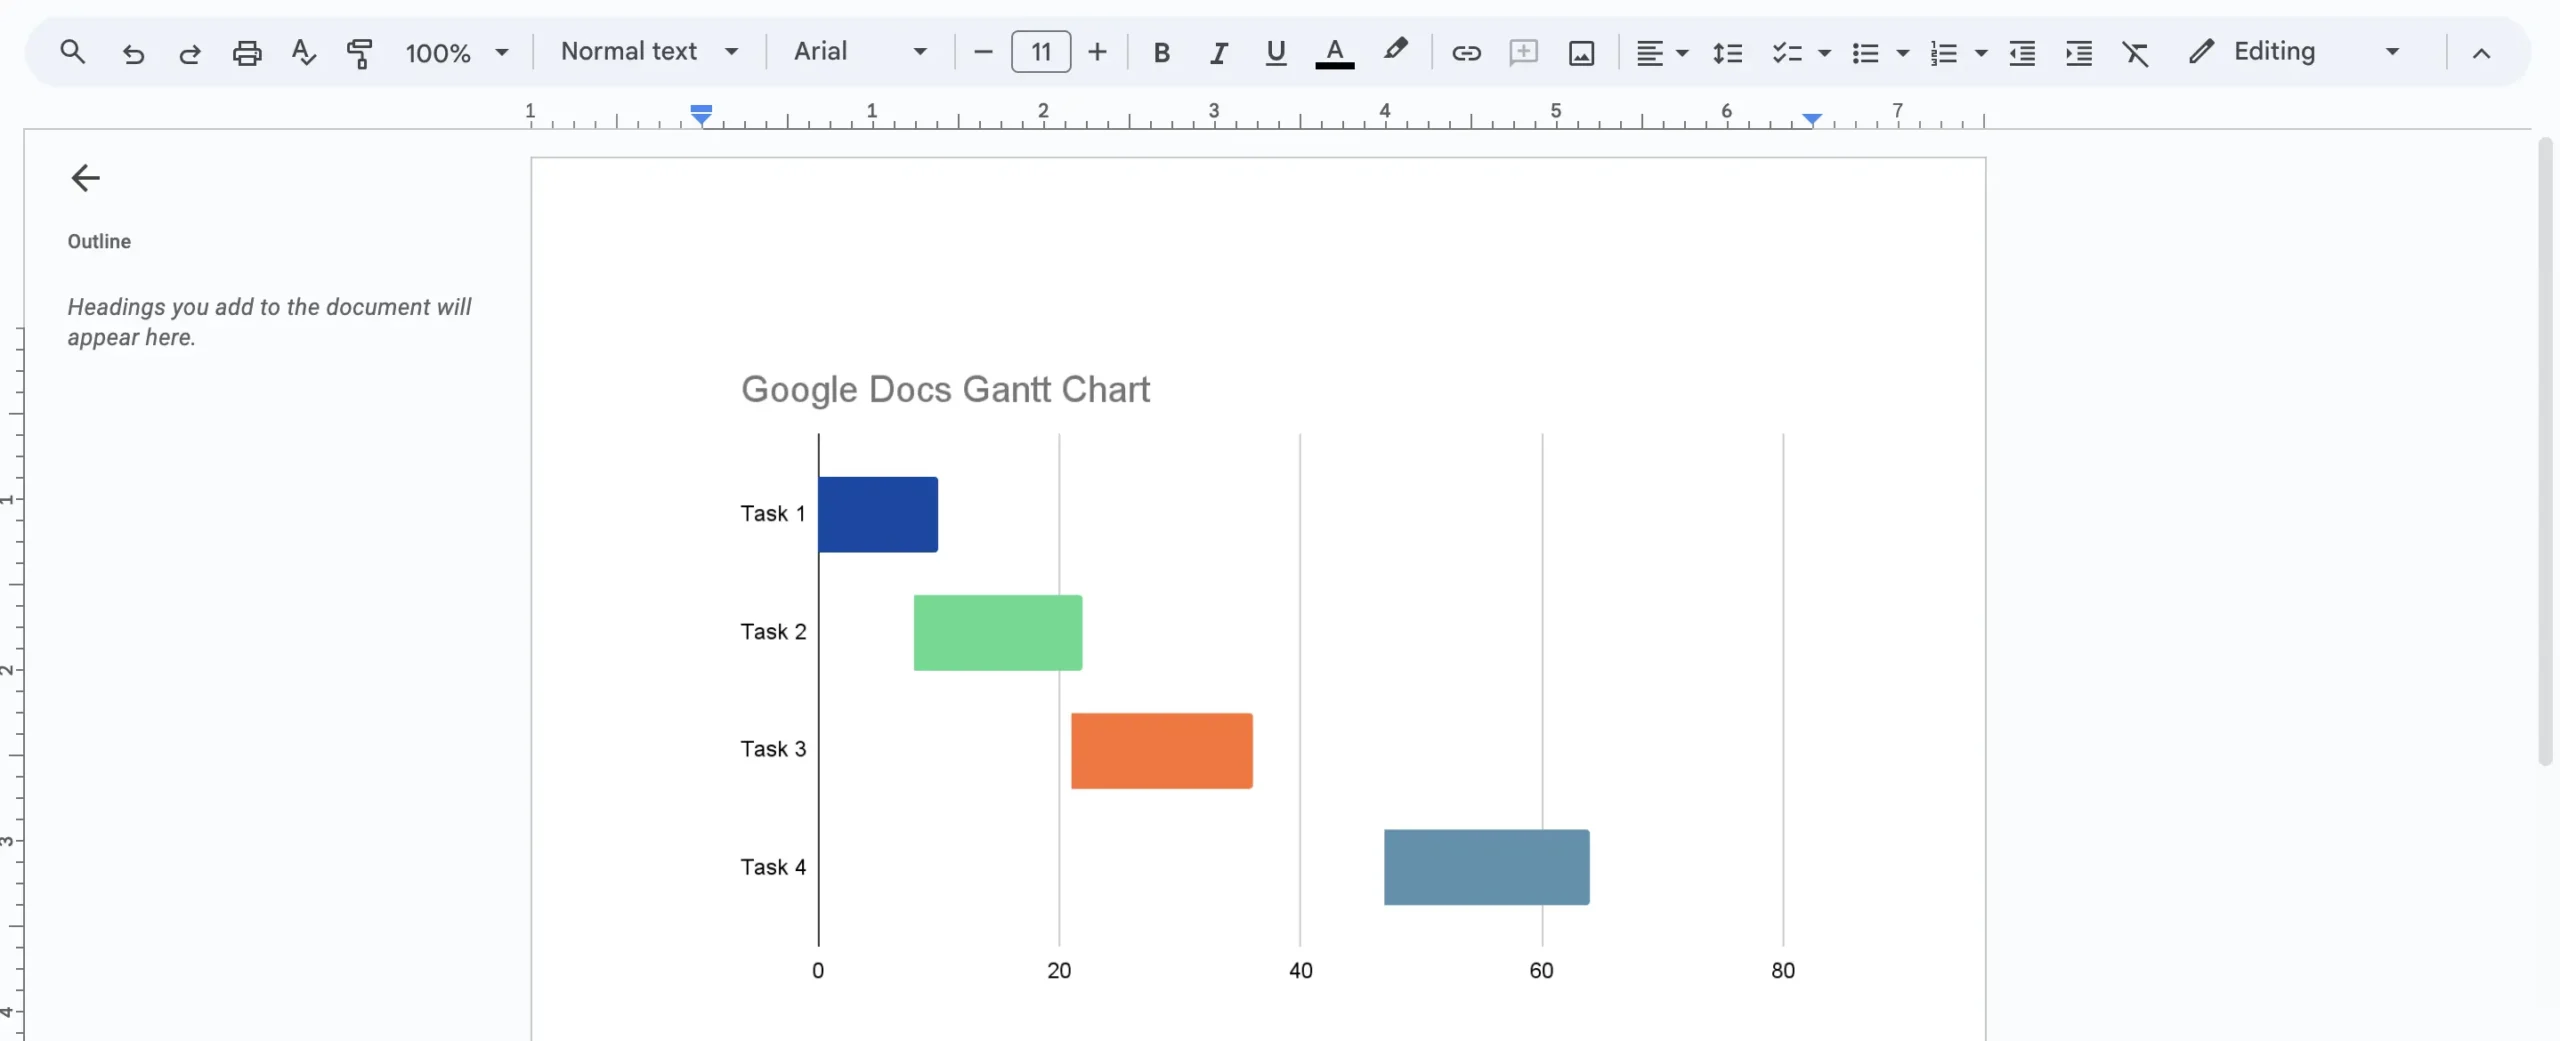Select the Google Docs Gantt Chart title
This screenshot has height=1041, width=2560.
[945, 389]
